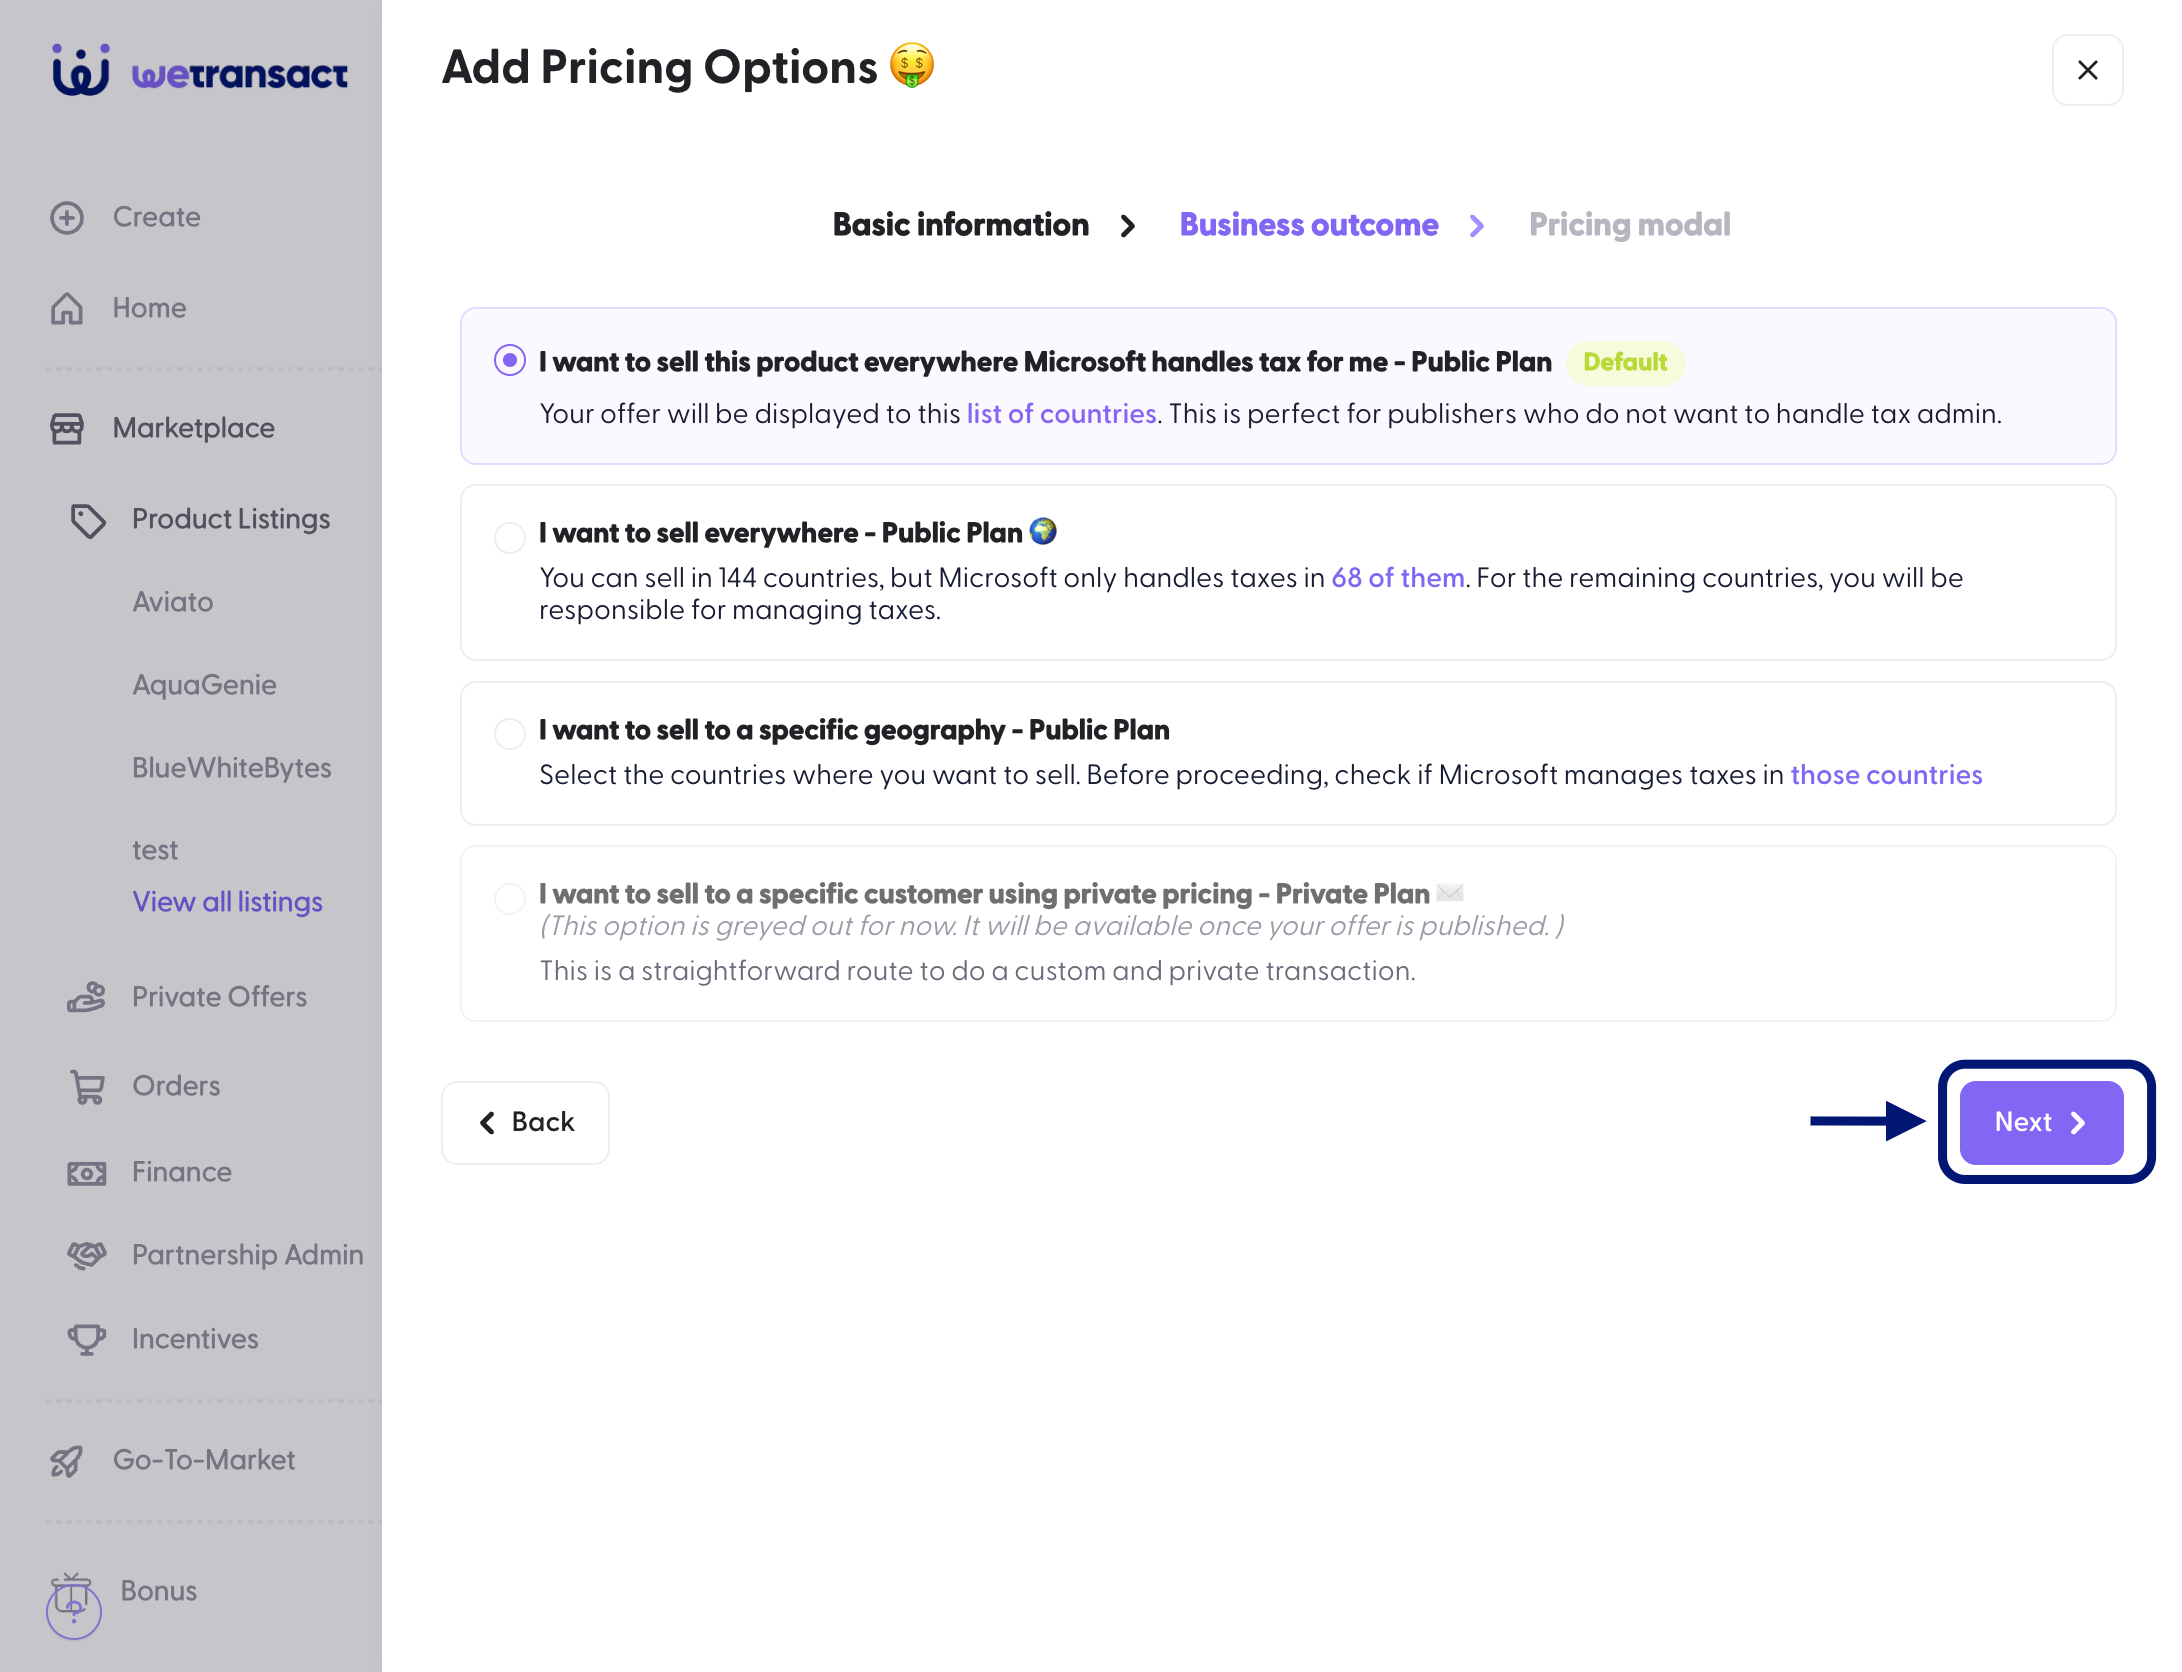Click the globe emoji beside Public Plan
2182x1672 pixels.
1043,531
